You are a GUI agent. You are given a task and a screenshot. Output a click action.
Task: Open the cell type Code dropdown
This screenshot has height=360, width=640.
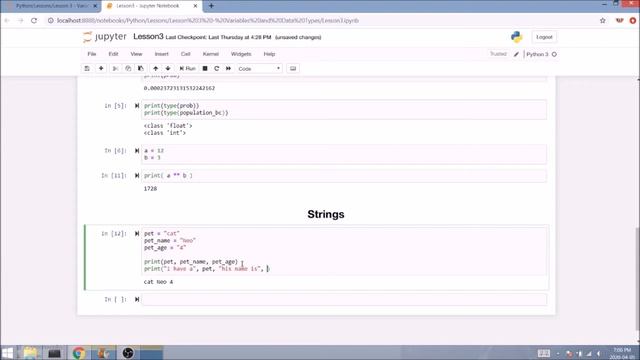click(259, 69)
